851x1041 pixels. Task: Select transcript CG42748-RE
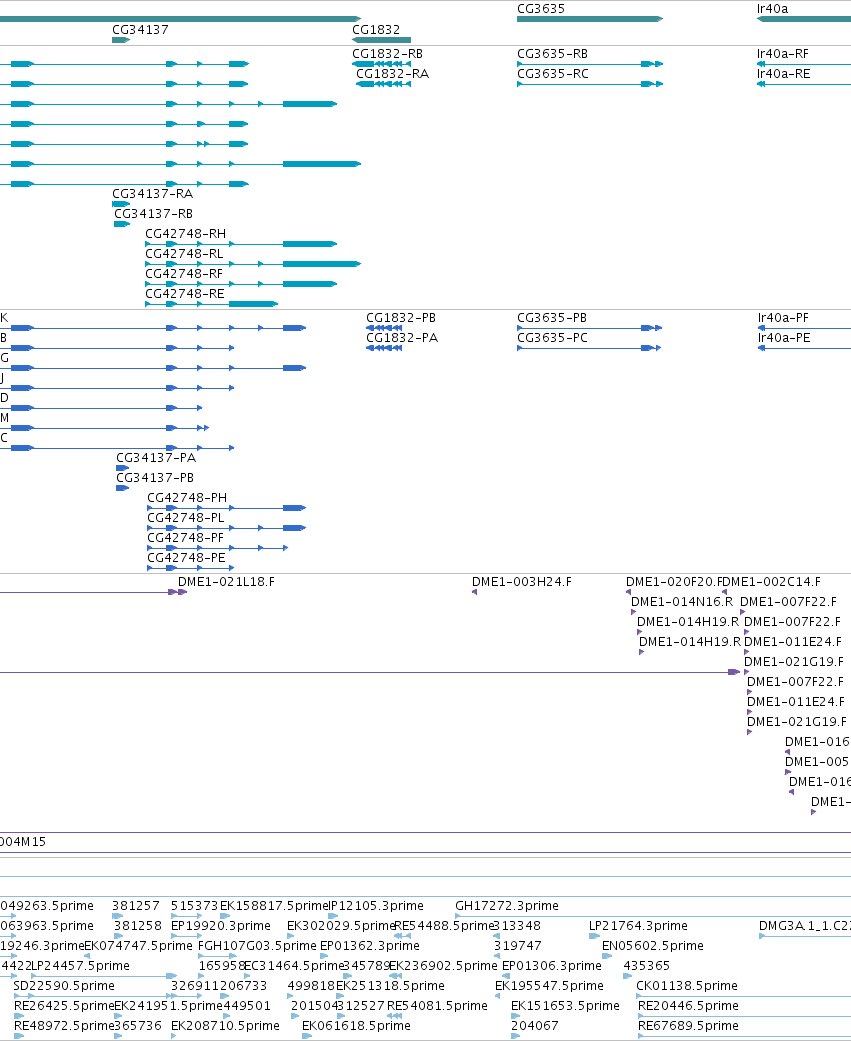coord(185,293)
